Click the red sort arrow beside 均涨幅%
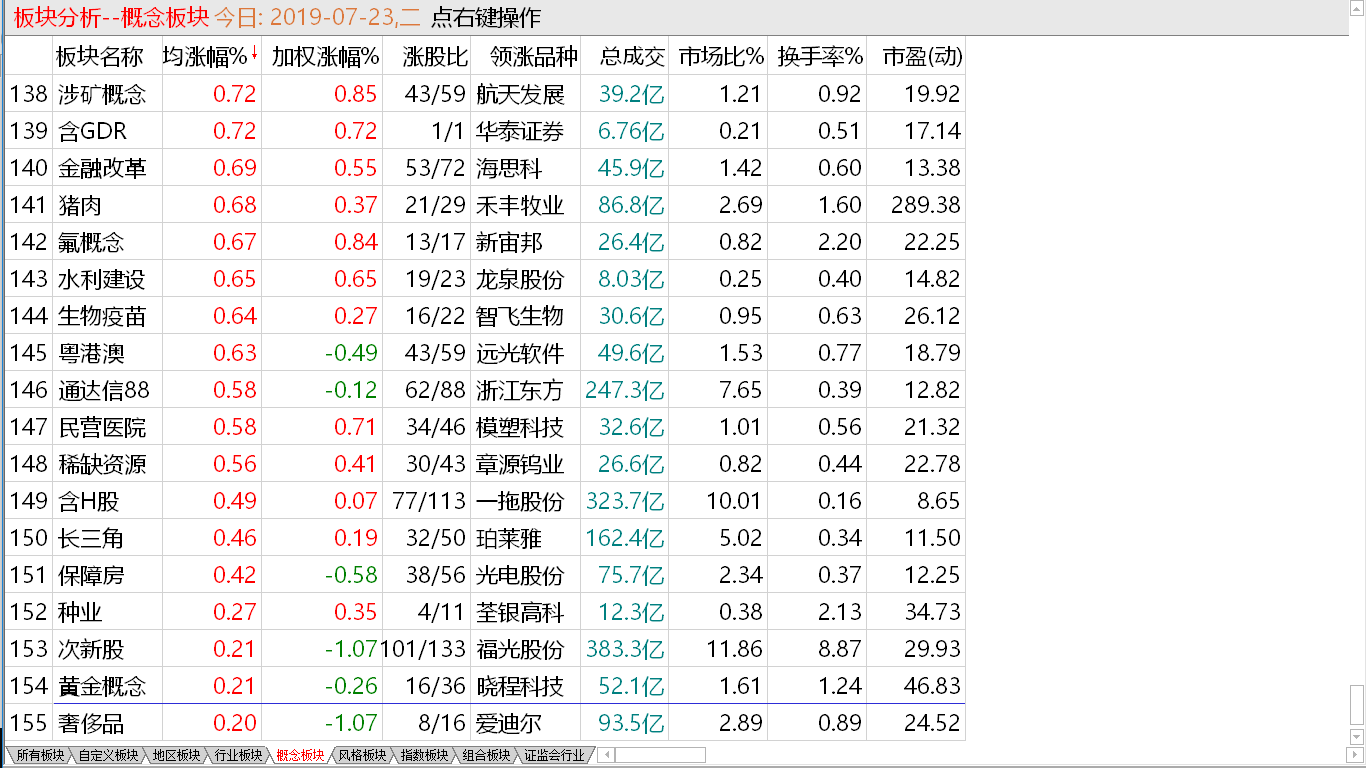 pyautogui.click(x=254, y=54)
